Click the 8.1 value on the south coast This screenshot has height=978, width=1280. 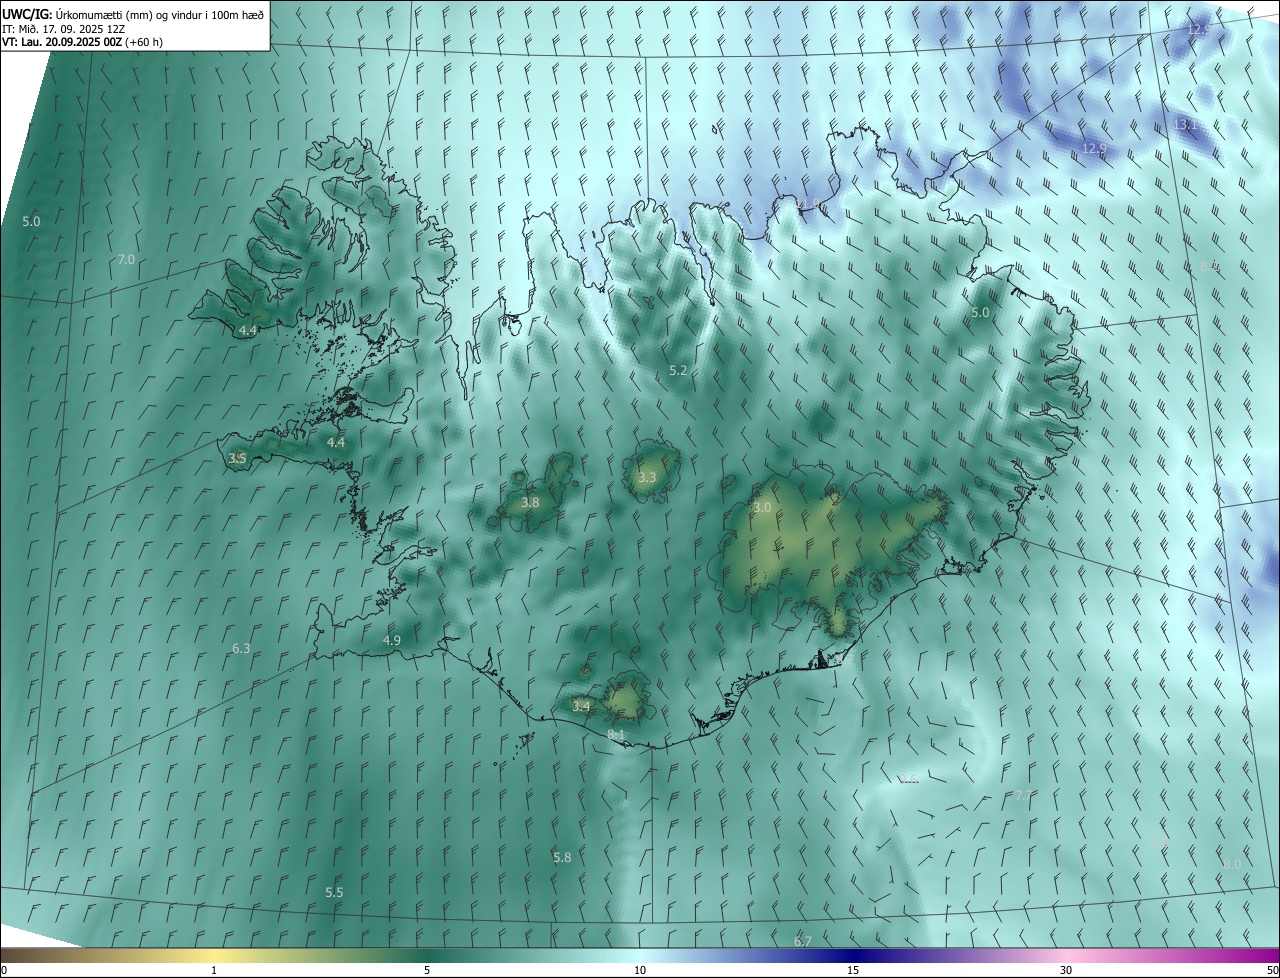point(616,735)
